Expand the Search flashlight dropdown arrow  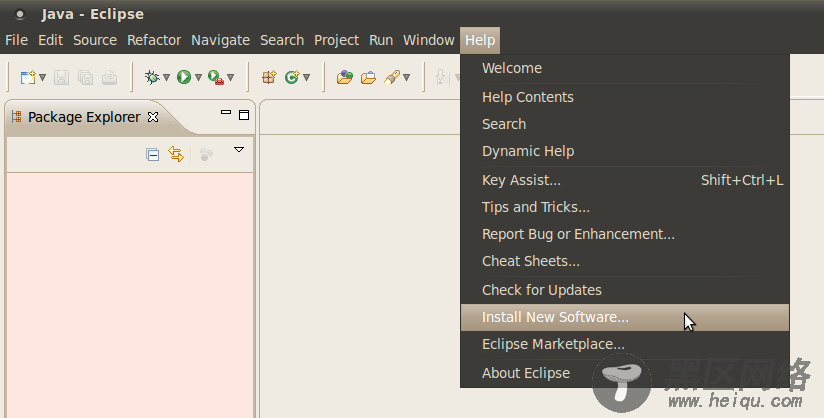(x=406, y=78)
